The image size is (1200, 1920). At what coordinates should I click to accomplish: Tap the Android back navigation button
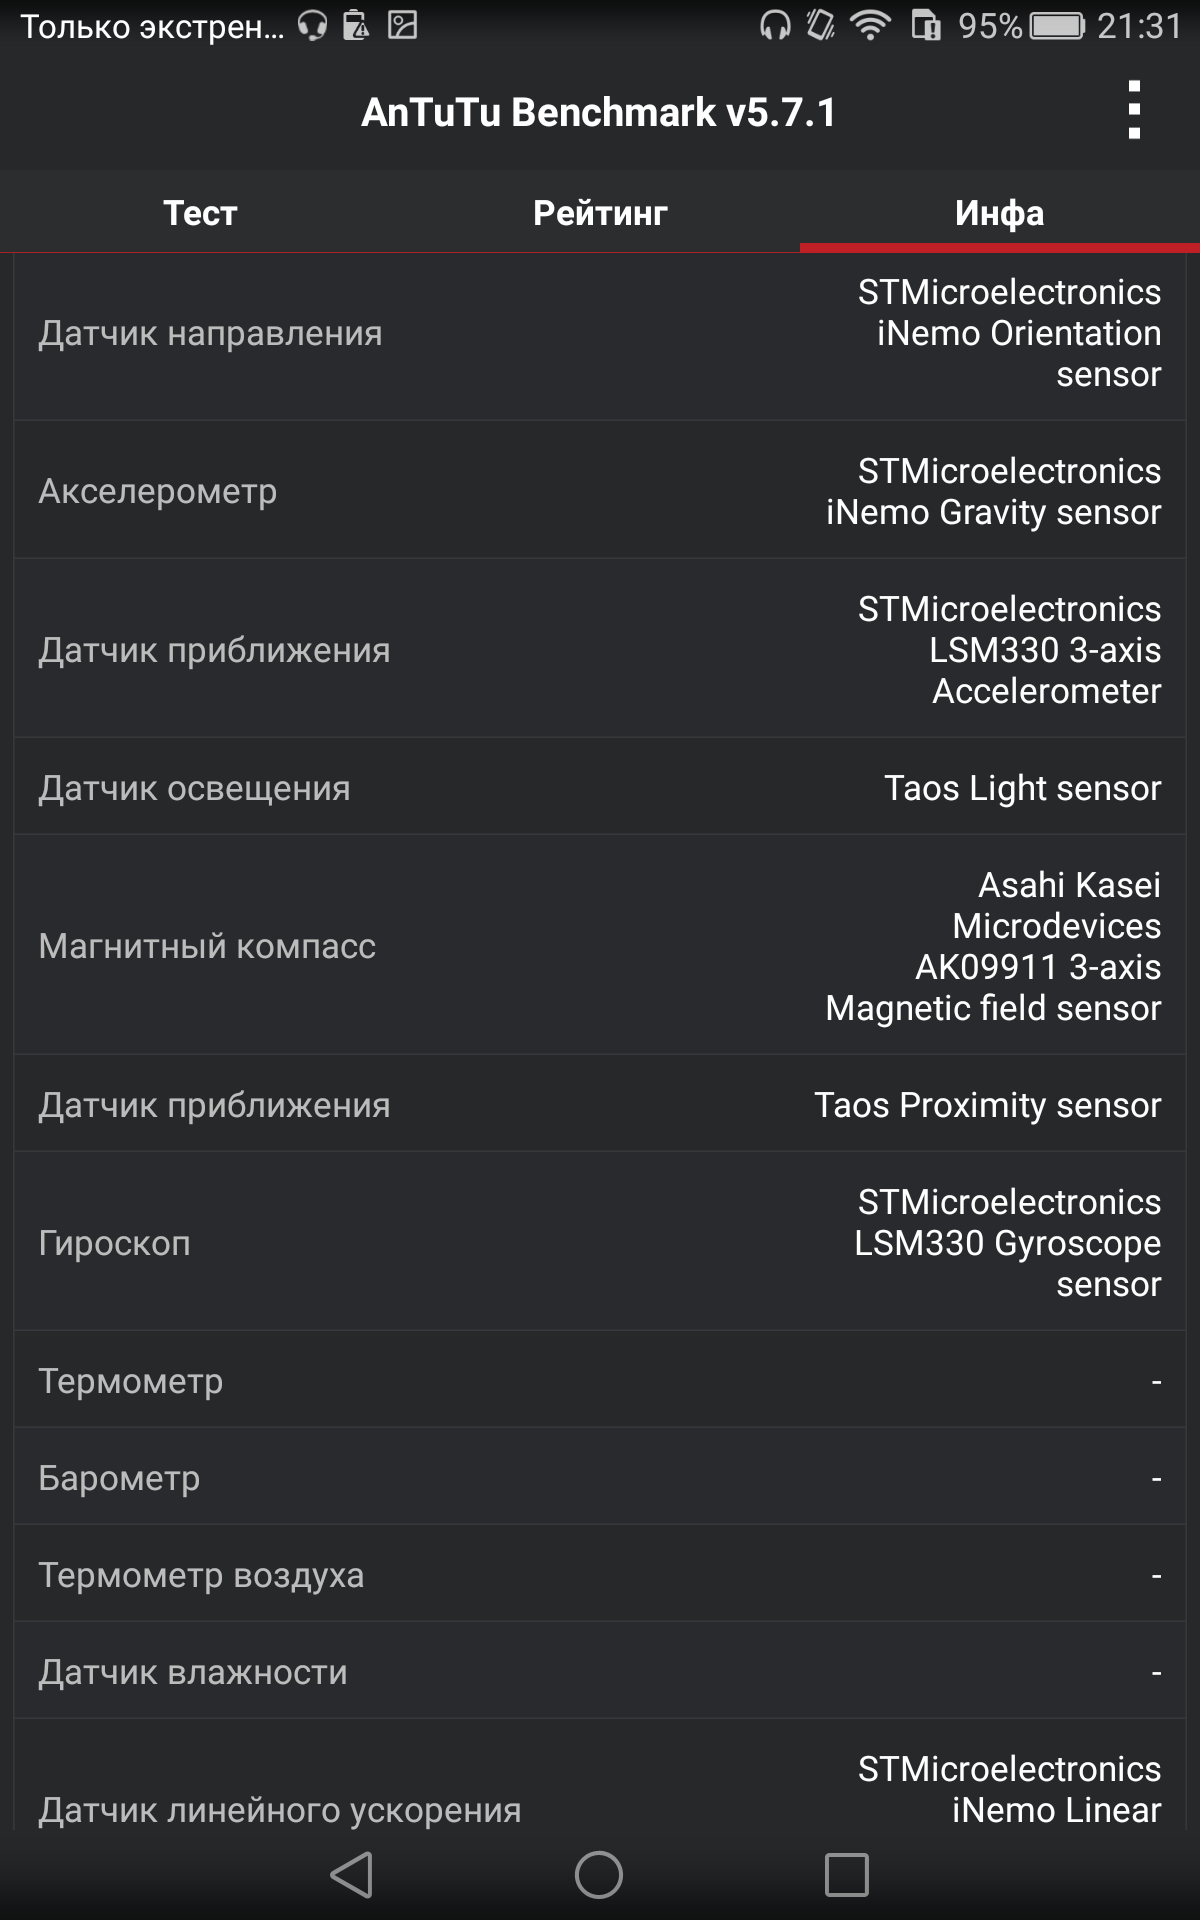[352, 1874]
